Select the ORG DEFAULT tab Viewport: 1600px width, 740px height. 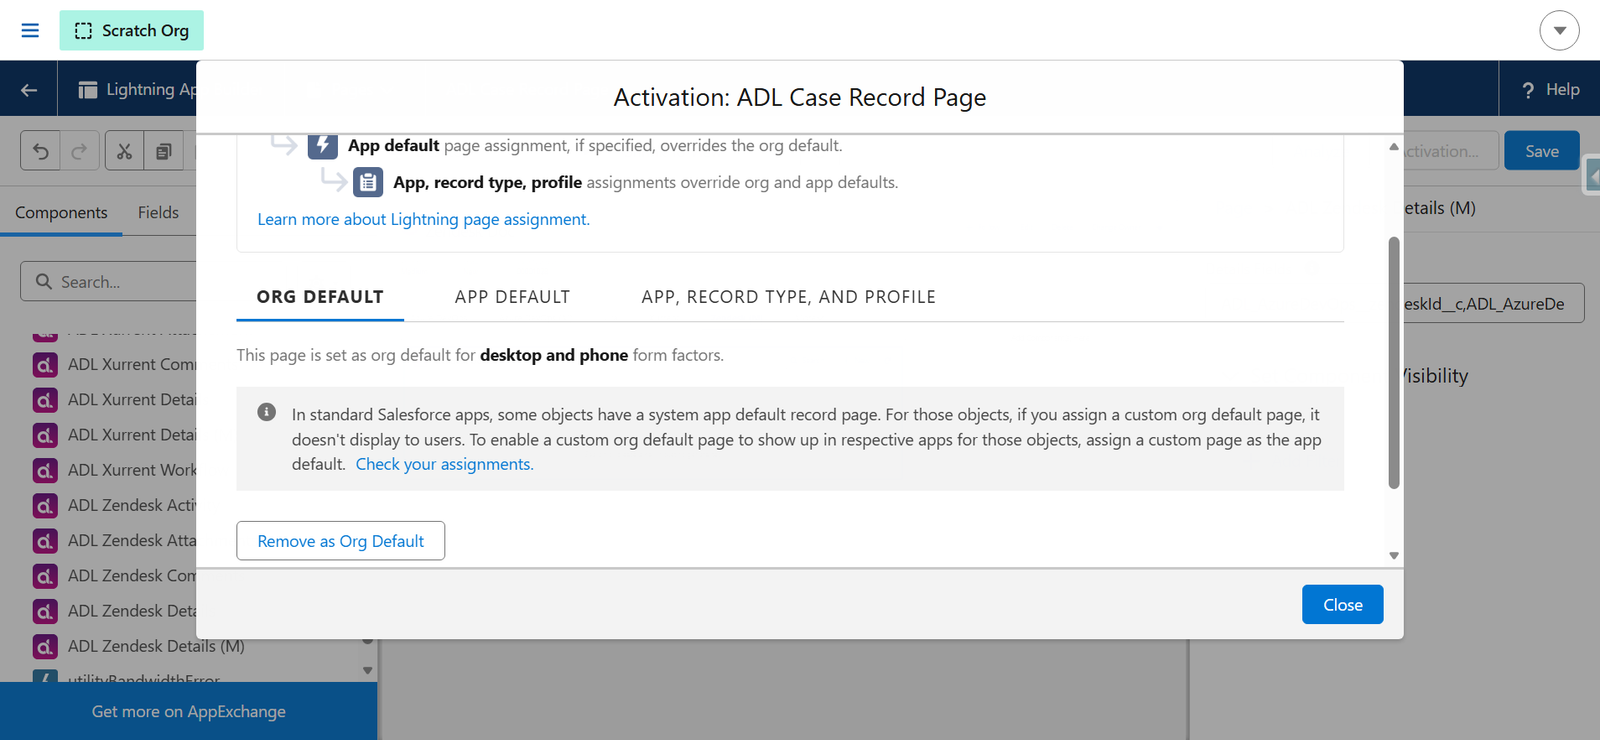pos(320,297)
